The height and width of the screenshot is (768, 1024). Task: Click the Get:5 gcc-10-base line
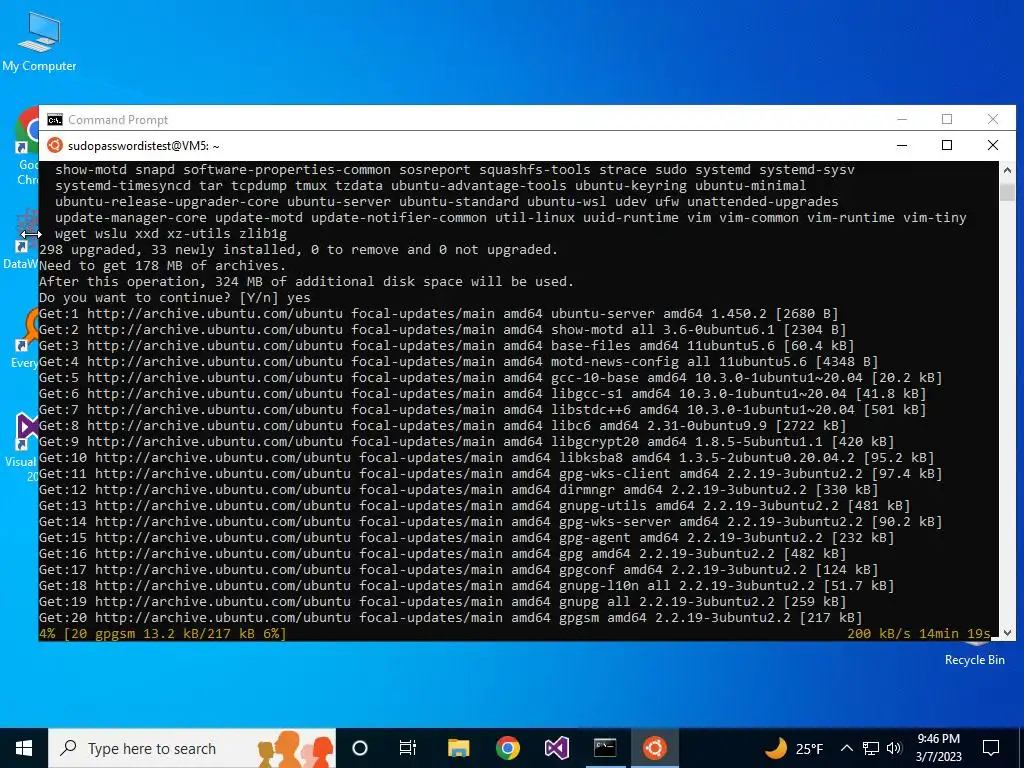(x=490, y=377)
